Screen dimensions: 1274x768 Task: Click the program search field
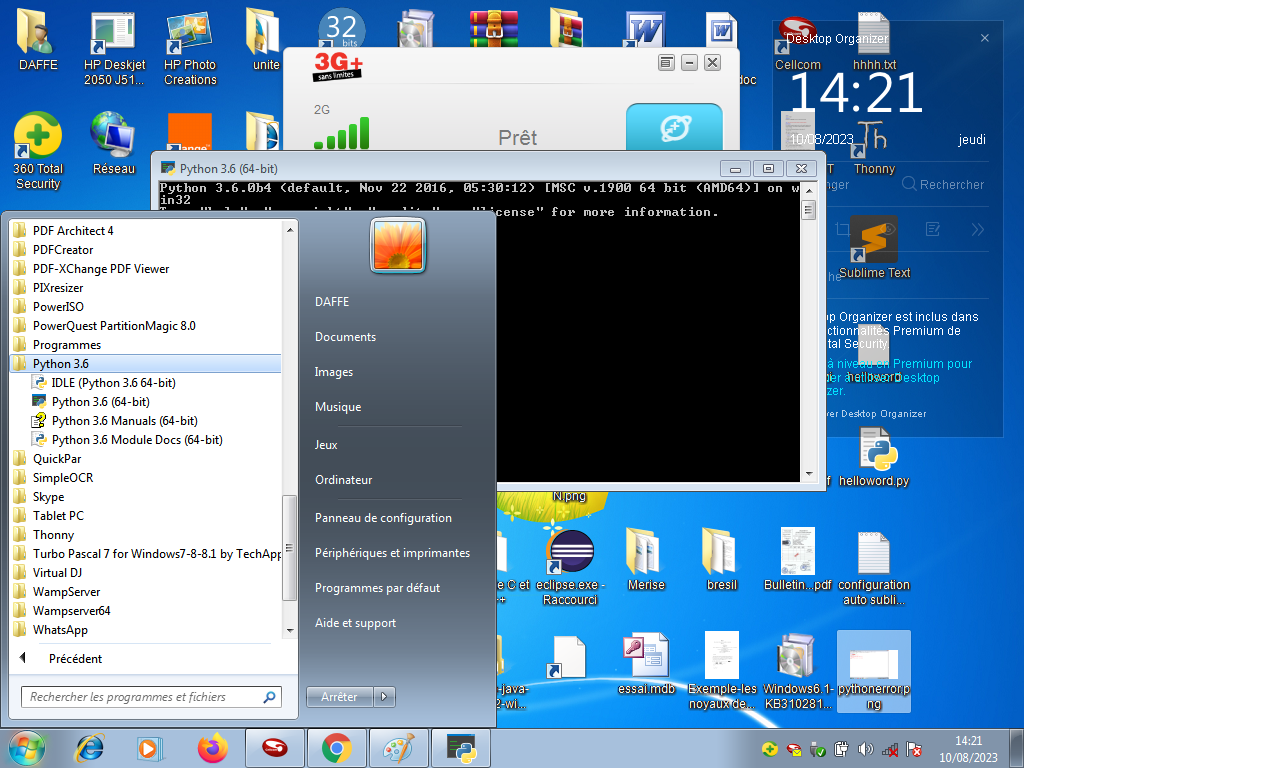[142, 697]
